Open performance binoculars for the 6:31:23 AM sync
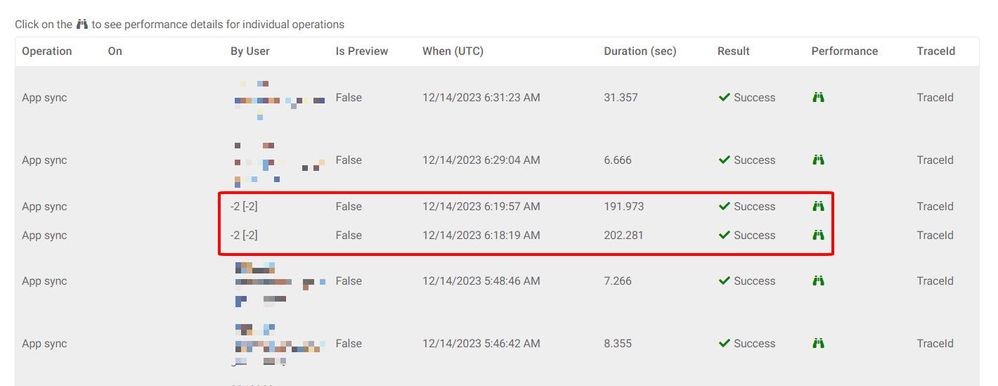 point(819,97)
